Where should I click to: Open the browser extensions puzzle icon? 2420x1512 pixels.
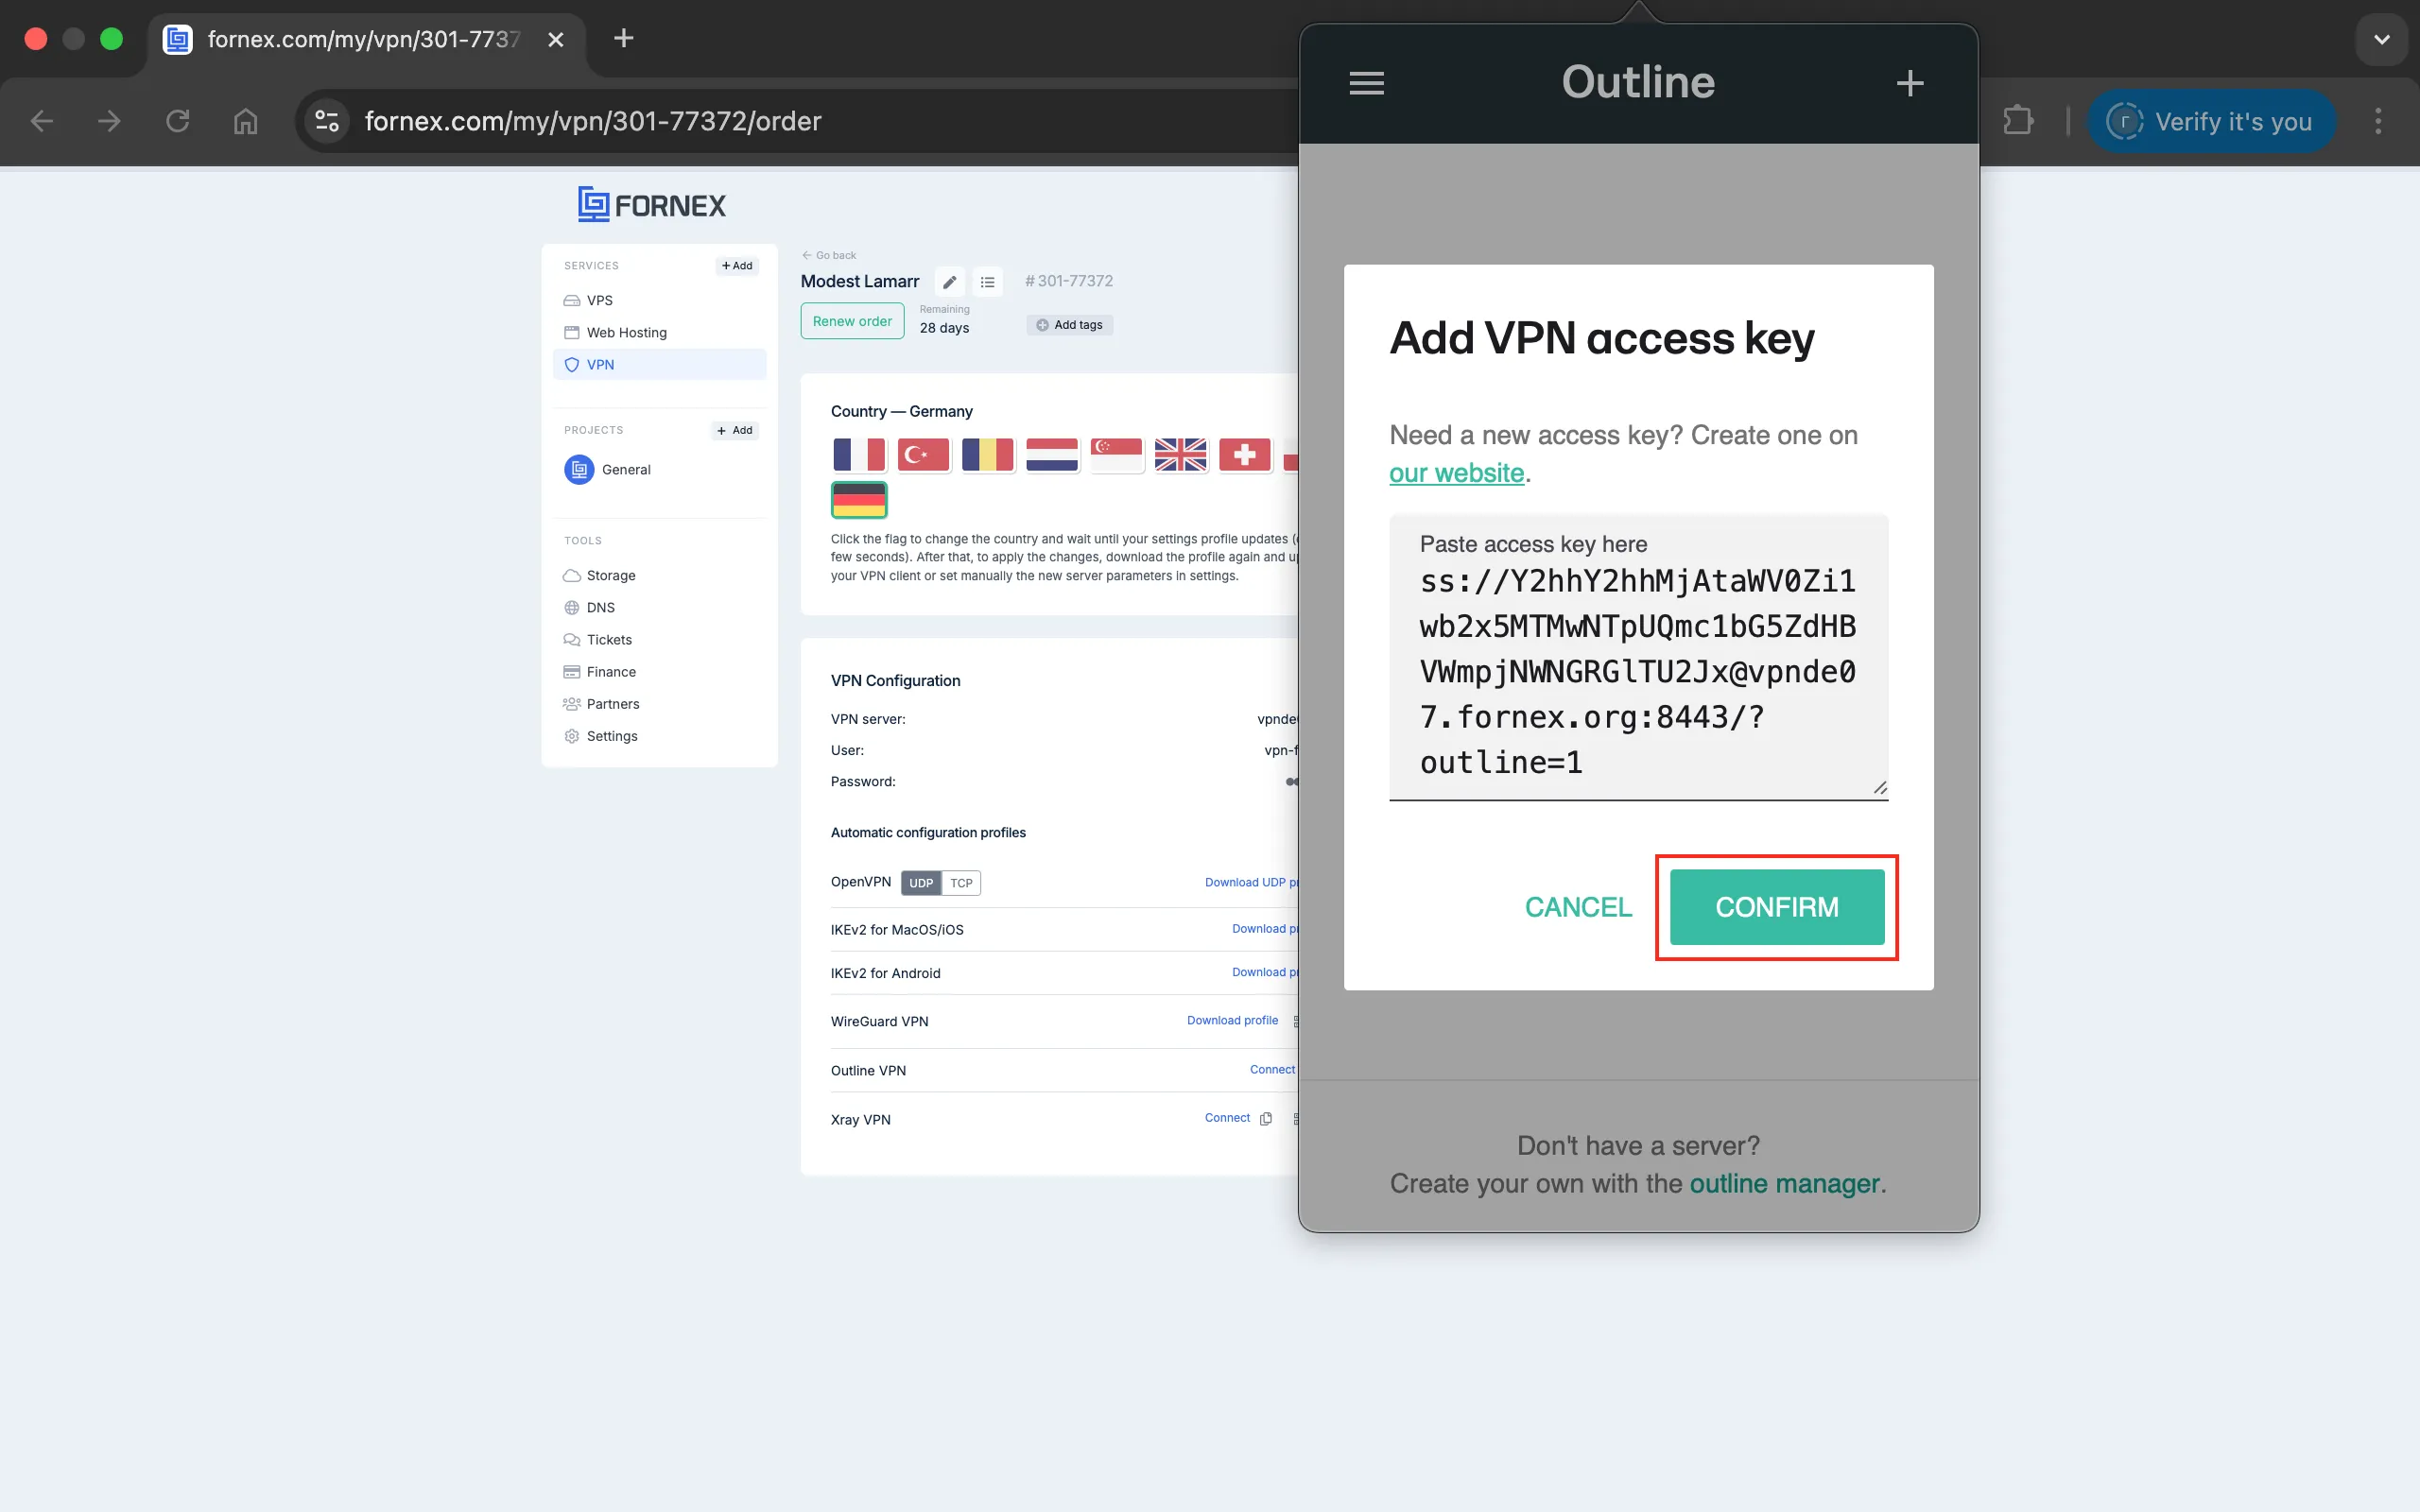2018,121
